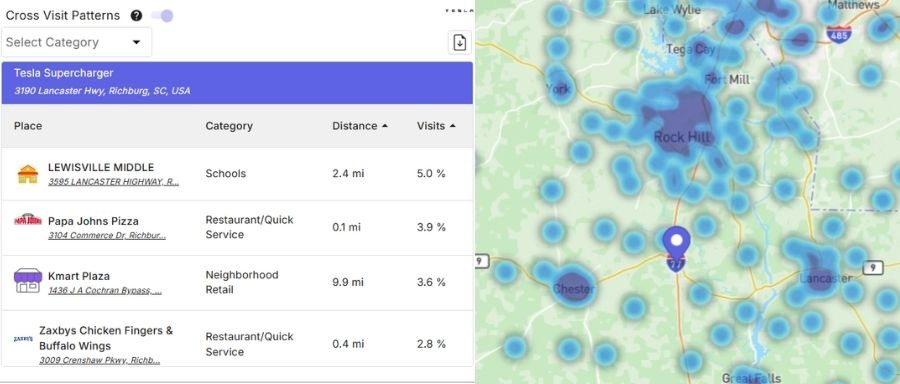Click the 0.4 mi distance value

point(348,344)
